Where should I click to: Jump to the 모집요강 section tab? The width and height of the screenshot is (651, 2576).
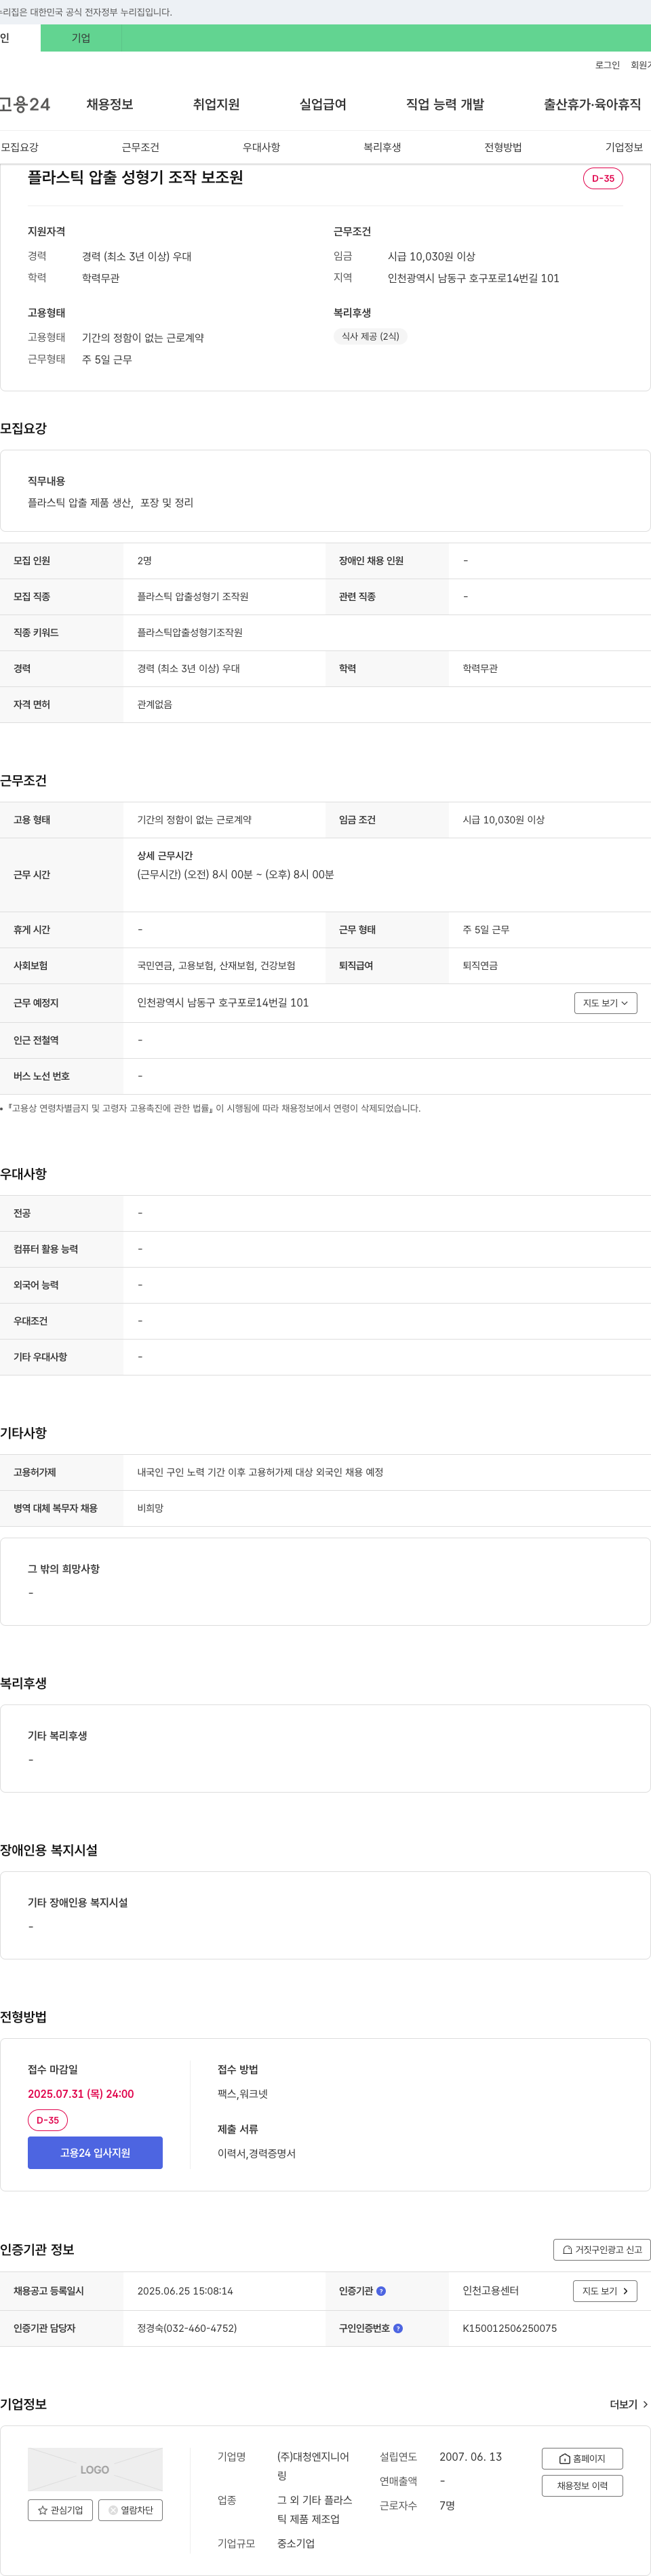click(20, 147)
